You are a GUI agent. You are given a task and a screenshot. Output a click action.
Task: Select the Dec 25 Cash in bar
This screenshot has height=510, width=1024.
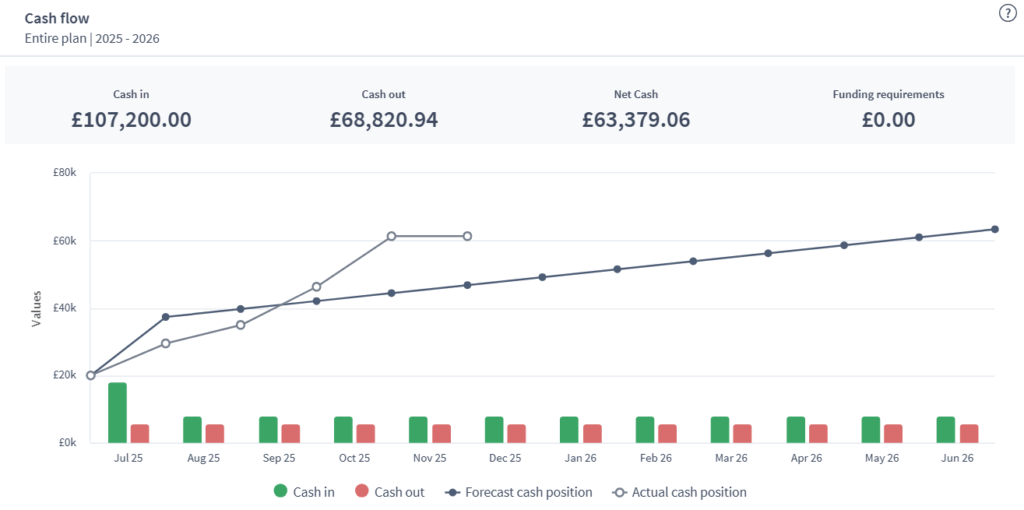pyautogui.click(x=494, y=429)
